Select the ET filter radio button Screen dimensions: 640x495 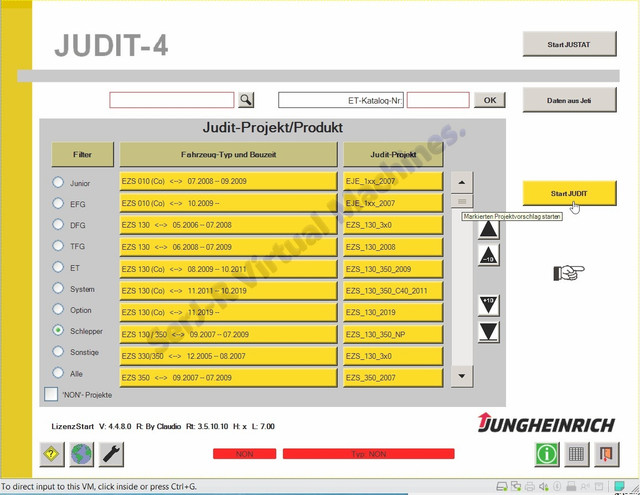click(x=58, y=267)
